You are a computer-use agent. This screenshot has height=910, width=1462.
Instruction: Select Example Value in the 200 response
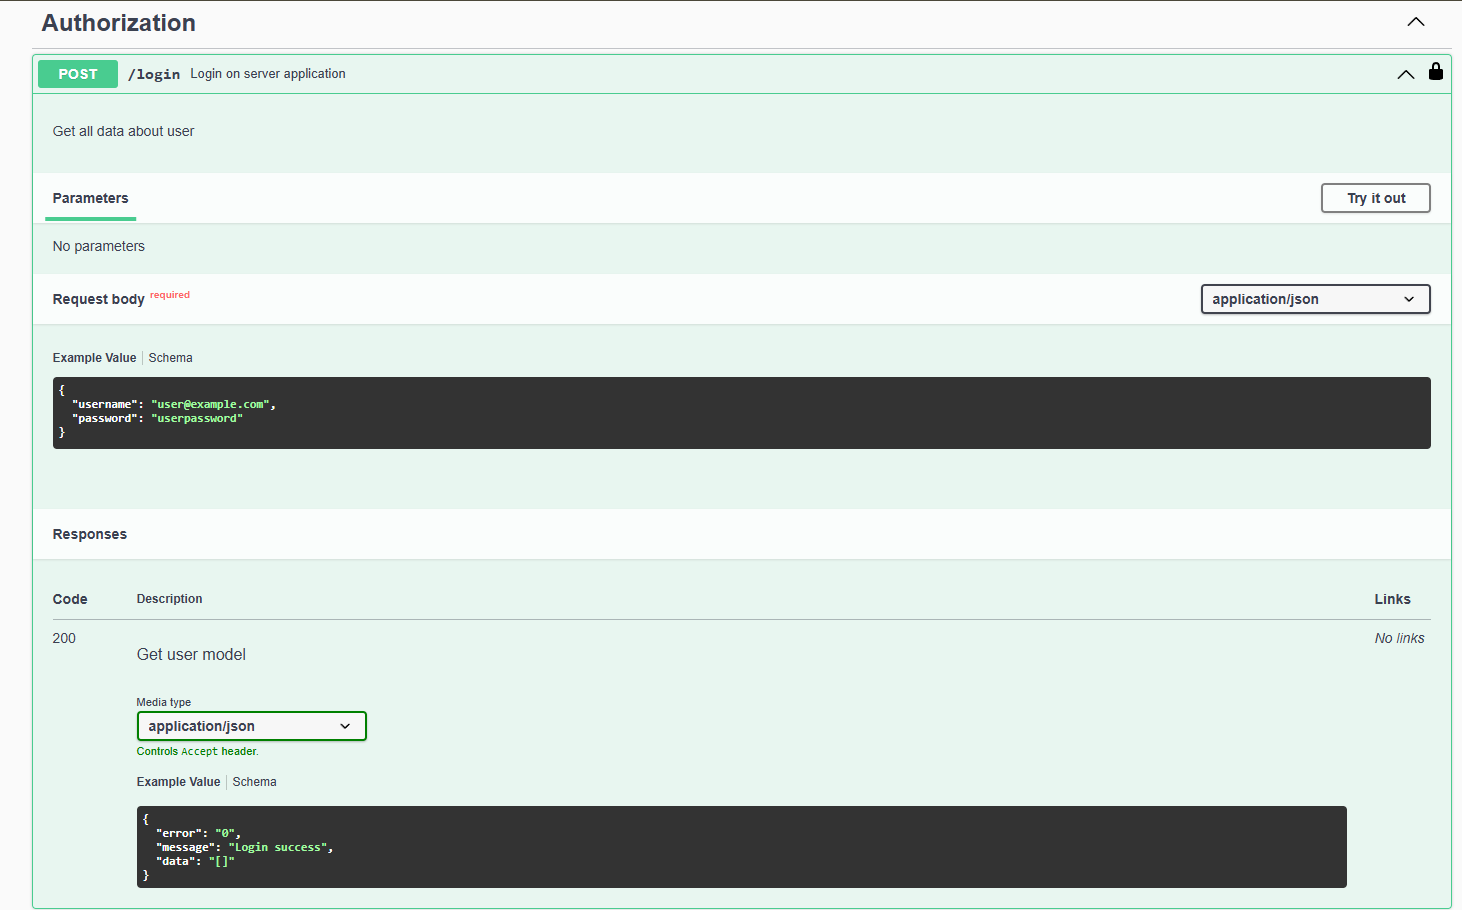coord(178,782)
